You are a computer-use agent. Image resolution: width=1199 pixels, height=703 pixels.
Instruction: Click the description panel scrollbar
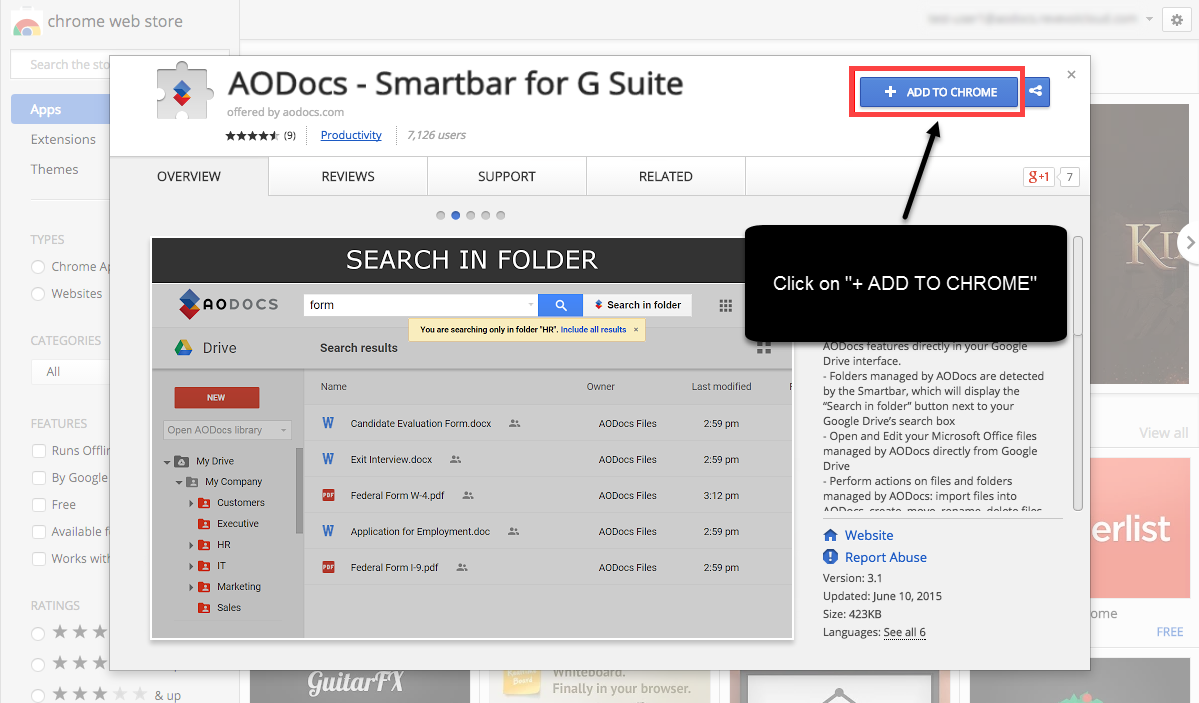point(1077,373)
